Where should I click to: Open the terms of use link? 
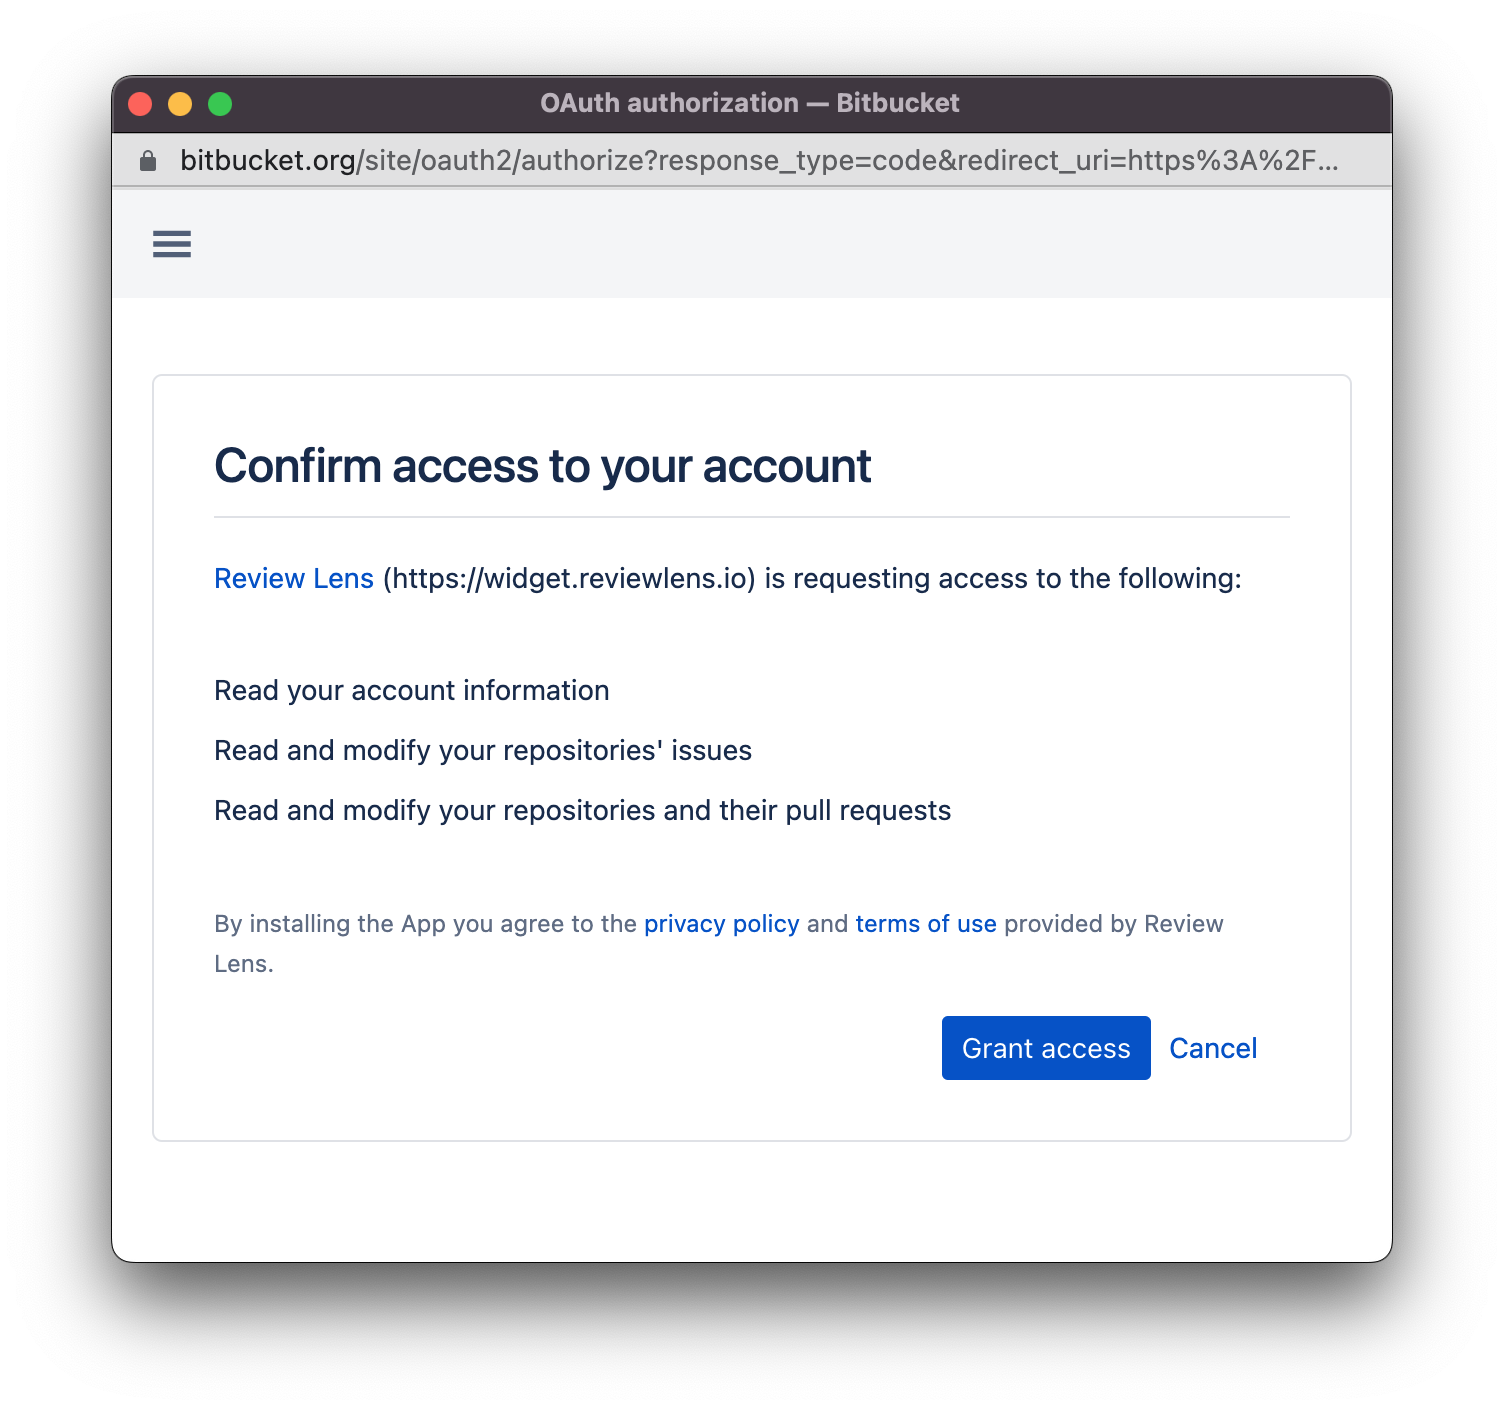925,924
